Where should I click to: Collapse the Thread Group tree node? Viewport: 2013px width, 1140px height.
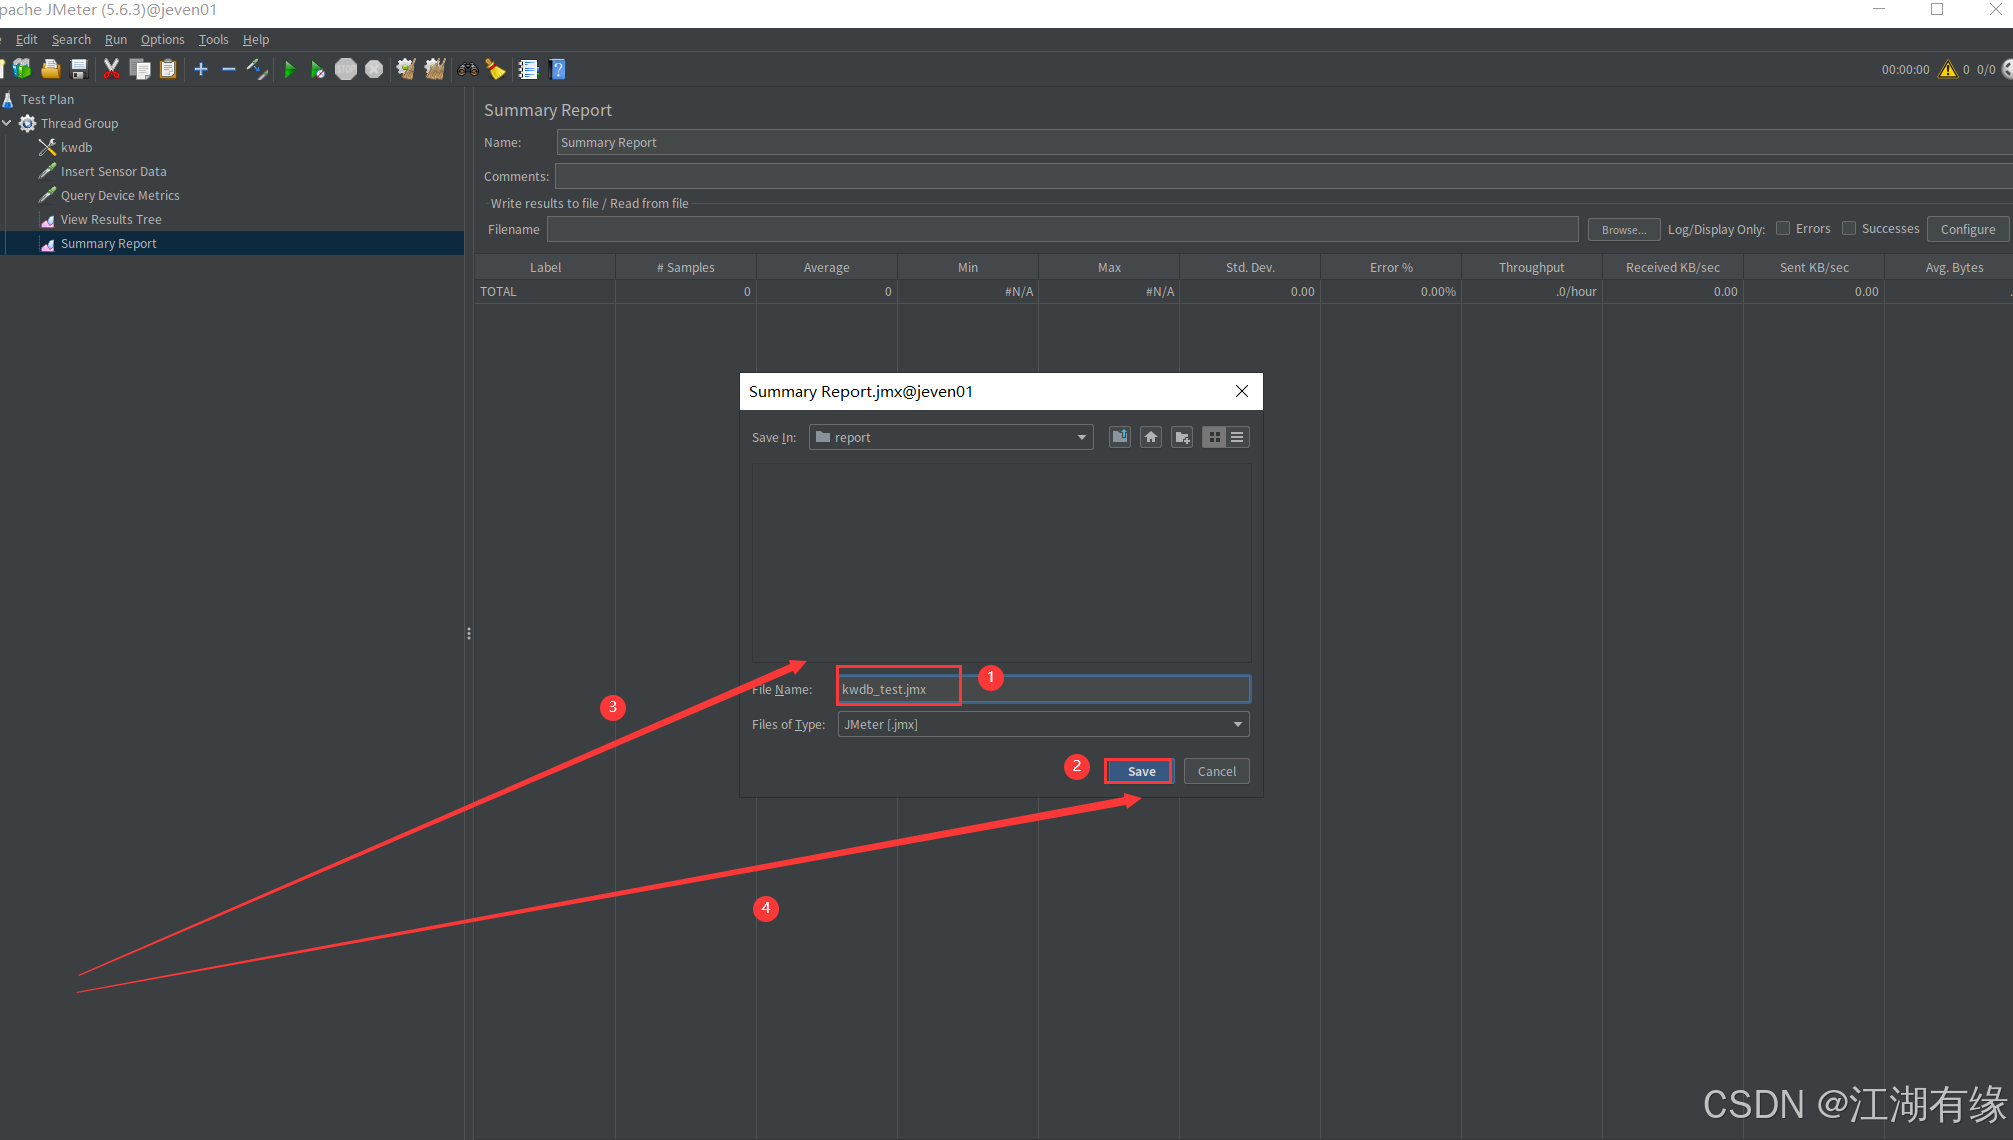[x=7, y=123]
